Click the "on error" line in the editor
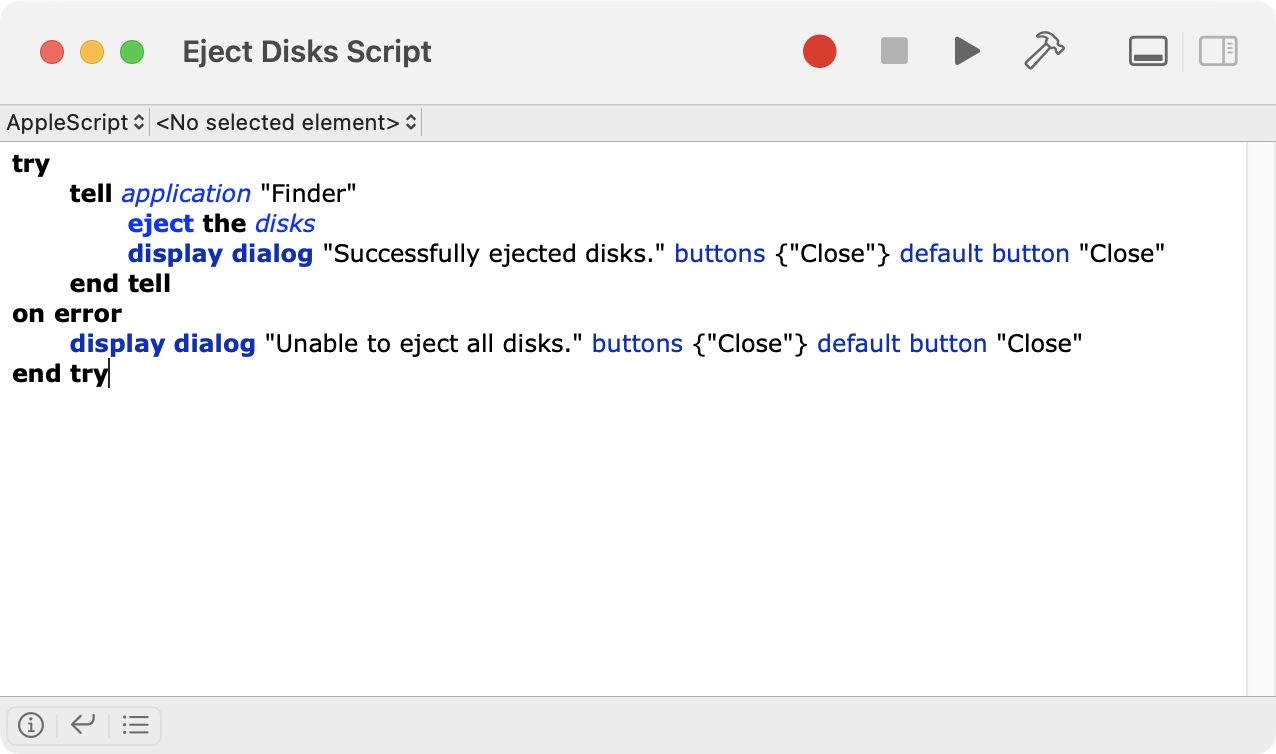Image resolution: width=1276 pixels, height=754 pixels. click(x=67, y=314)
